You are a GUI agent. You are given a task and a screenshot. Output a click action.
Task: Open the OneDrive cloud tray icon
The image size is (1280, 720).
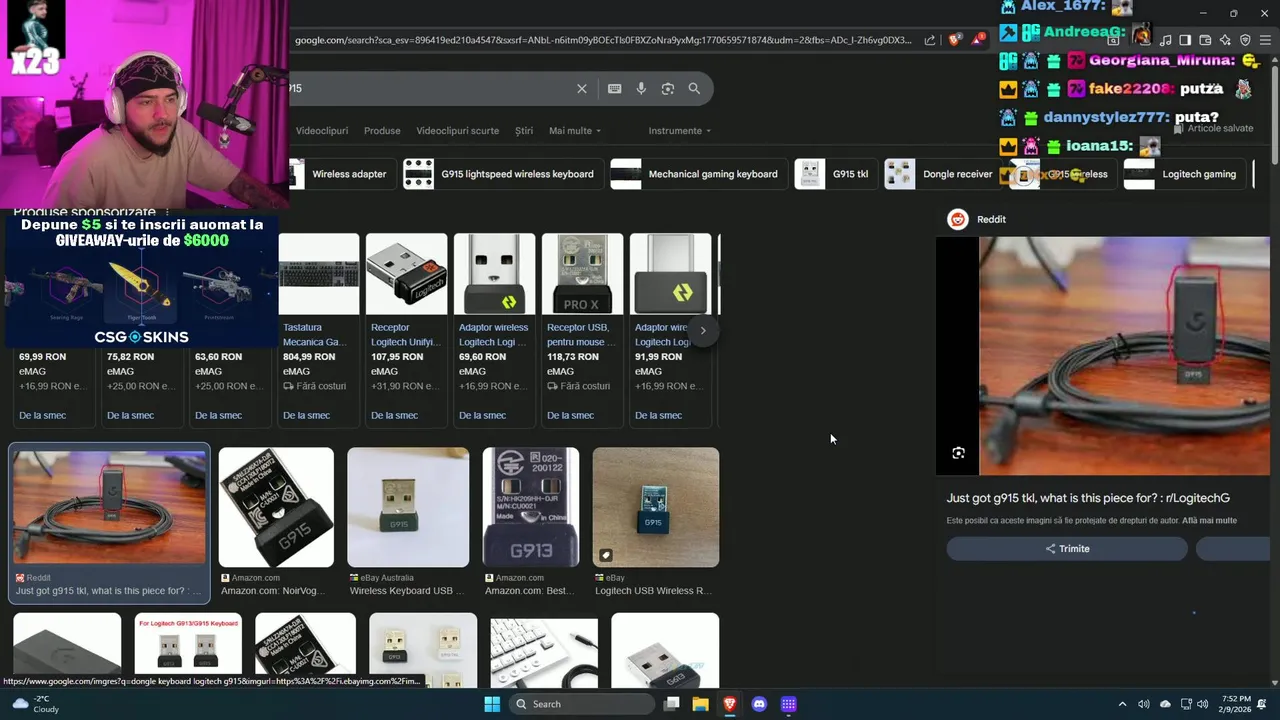coord(1165,704)
